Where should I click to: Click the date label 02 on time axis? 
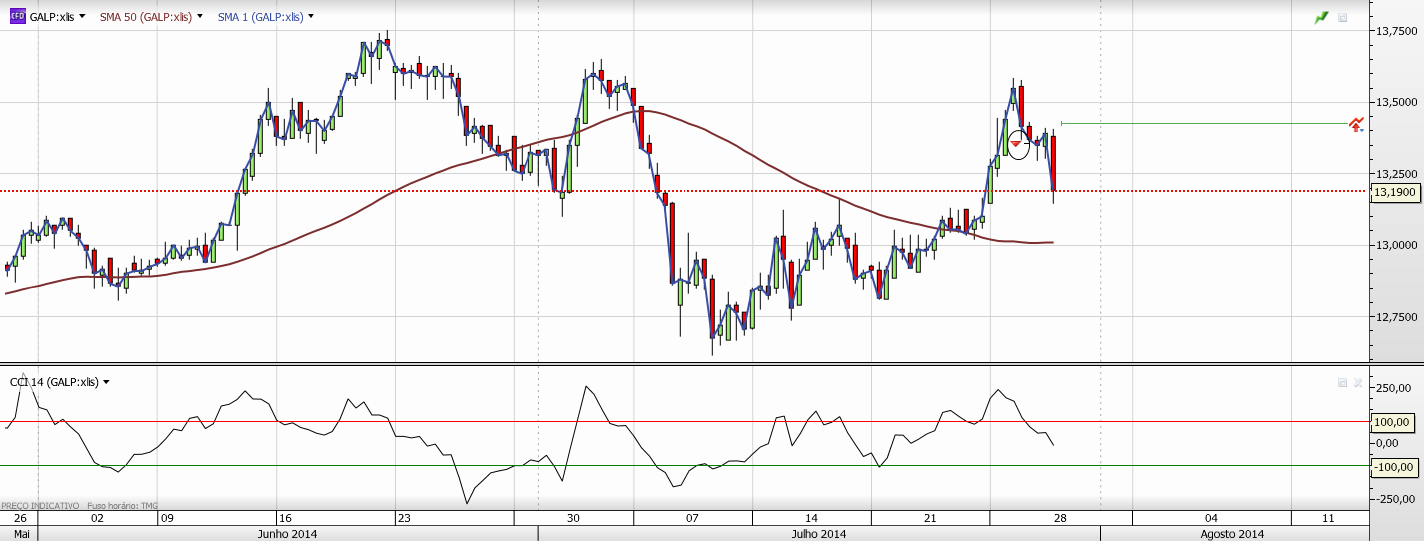[97, 518]
